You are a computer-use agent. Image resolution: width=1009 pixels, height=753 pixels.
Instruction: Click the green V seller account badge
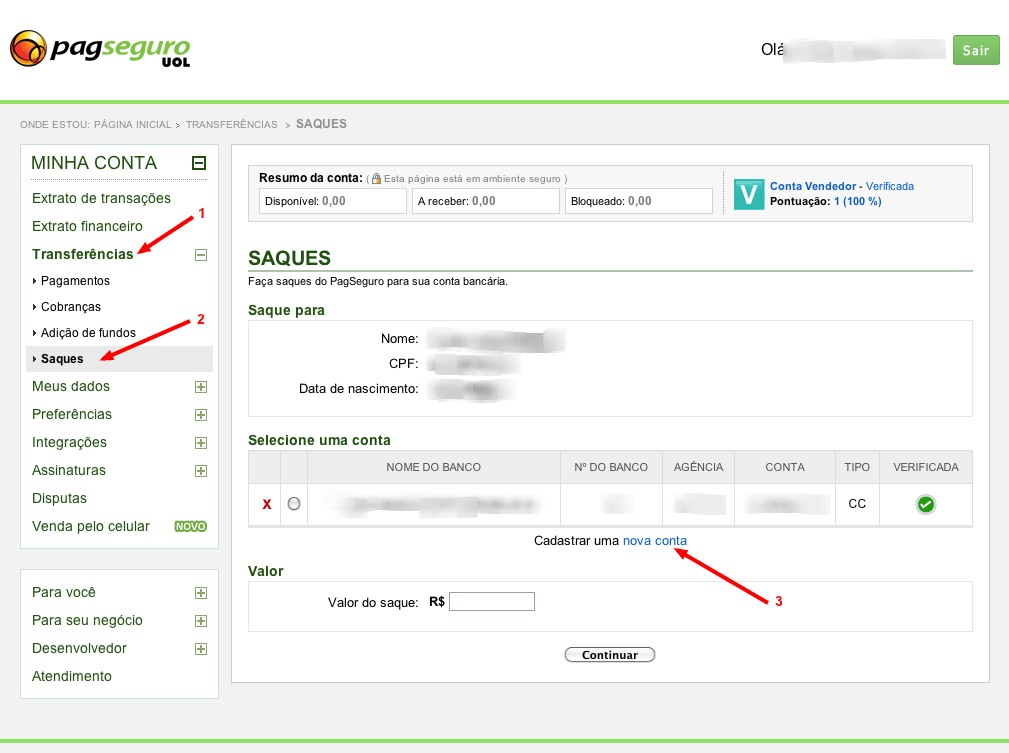(748, 194)
